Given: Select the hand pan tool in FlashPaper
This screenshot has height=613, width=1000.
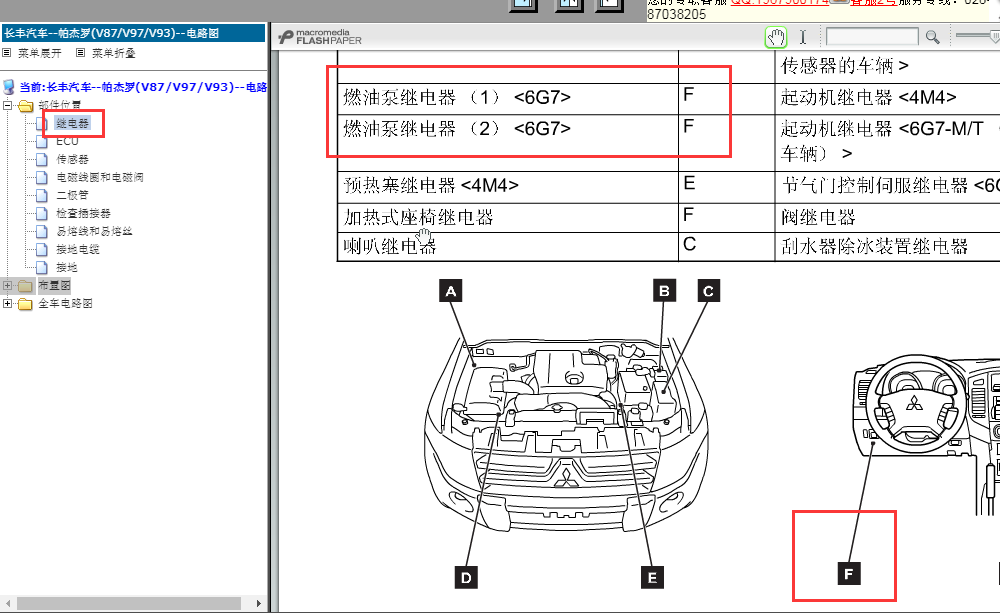Looking at the screenshot, I should (x=776, y=38).
